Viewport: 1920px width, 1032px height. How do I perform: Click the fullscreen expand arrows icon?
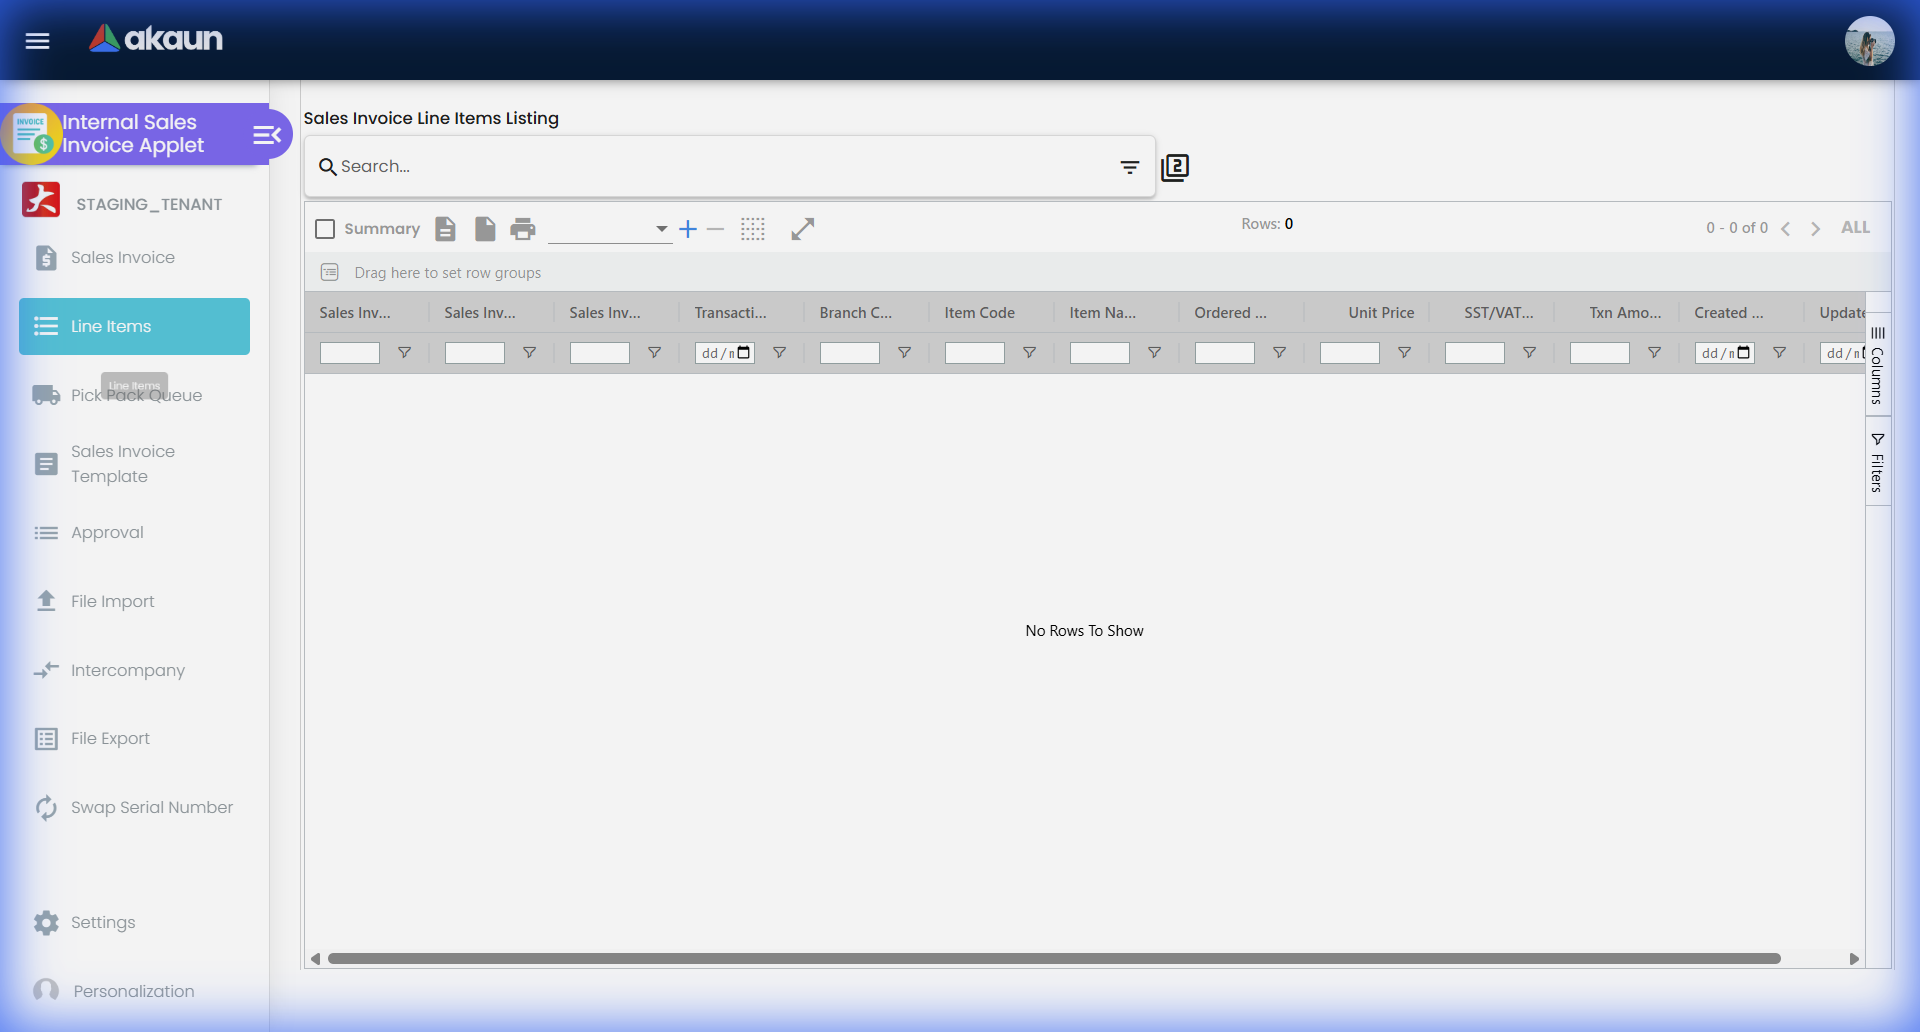tap(802, 229)
